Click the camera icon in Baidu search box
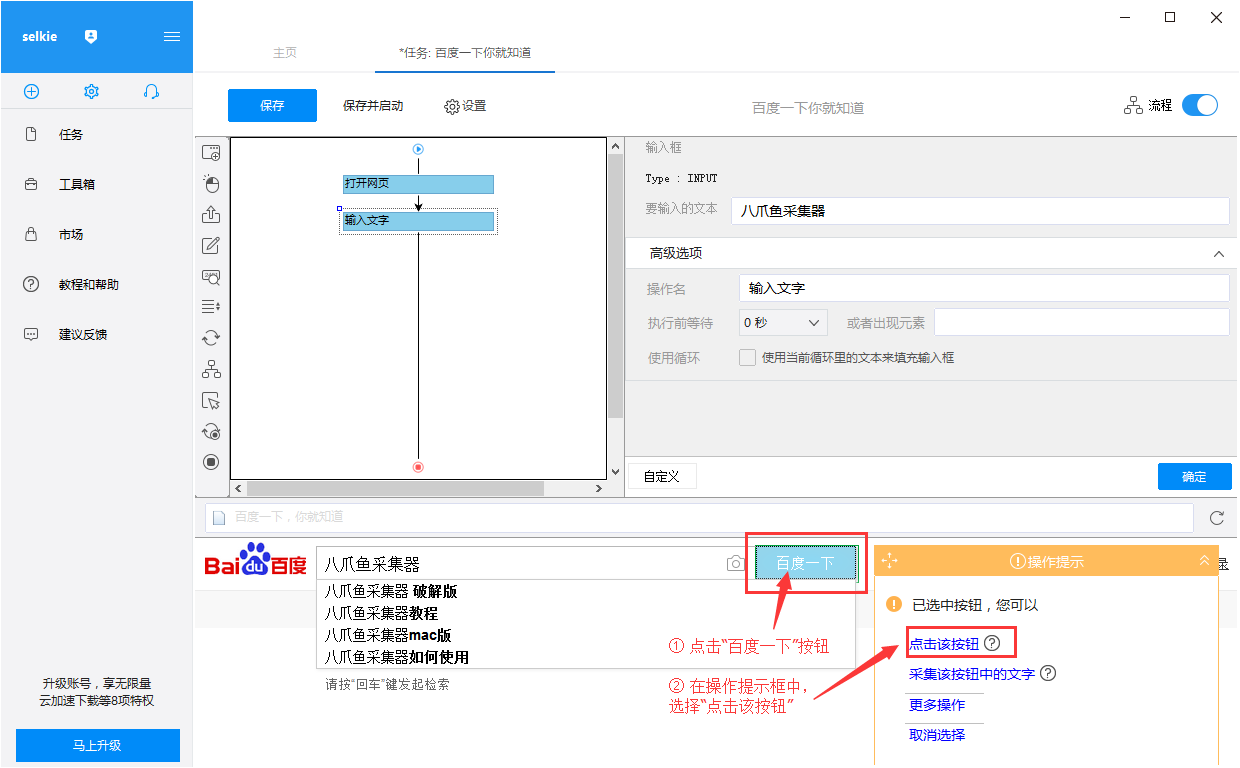Screen dimensions: 1240x768 coord(736,564)
